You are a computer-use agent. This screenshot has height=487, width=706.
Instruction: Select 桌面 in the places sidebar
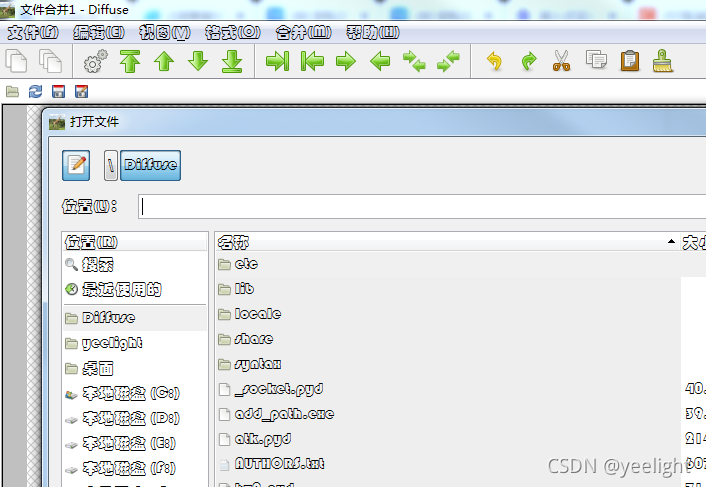pyautogui.click(x=135, y=369)
